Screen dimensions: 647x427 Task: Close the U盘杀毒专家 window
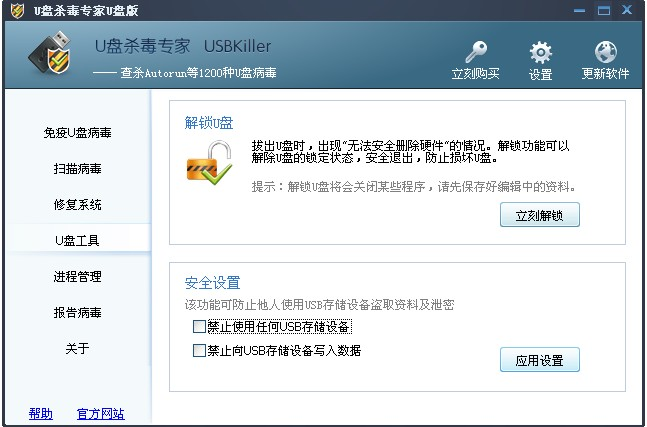pyautogui.click(x=627, y=10)
